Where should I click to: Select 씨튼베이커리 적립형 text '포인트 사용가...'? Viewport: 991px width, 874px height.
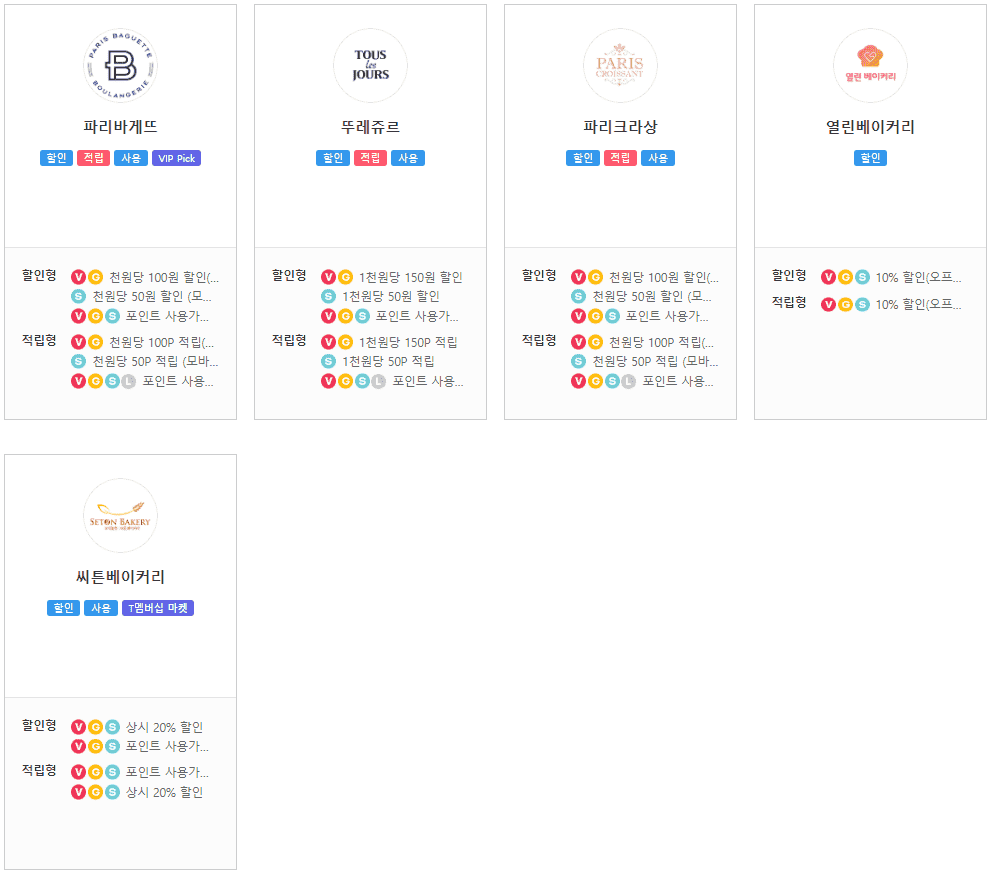point(167,772)
